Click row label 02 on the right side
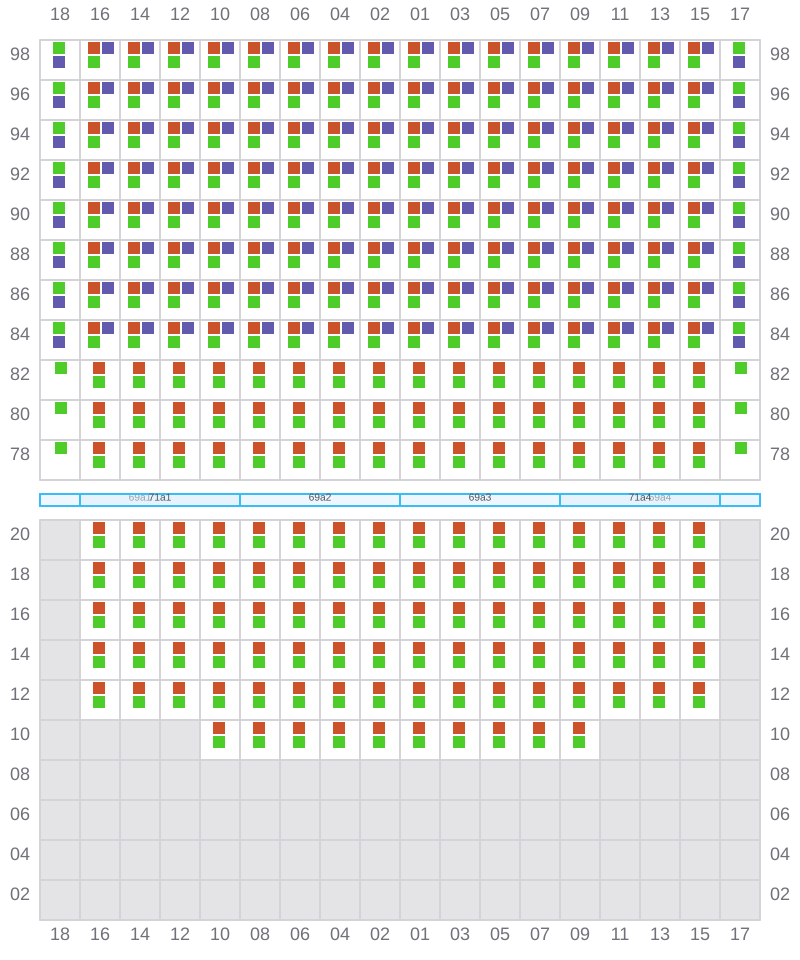Image resolution: width=800 pixels, height=960 pixels. (x=780, y=894)
